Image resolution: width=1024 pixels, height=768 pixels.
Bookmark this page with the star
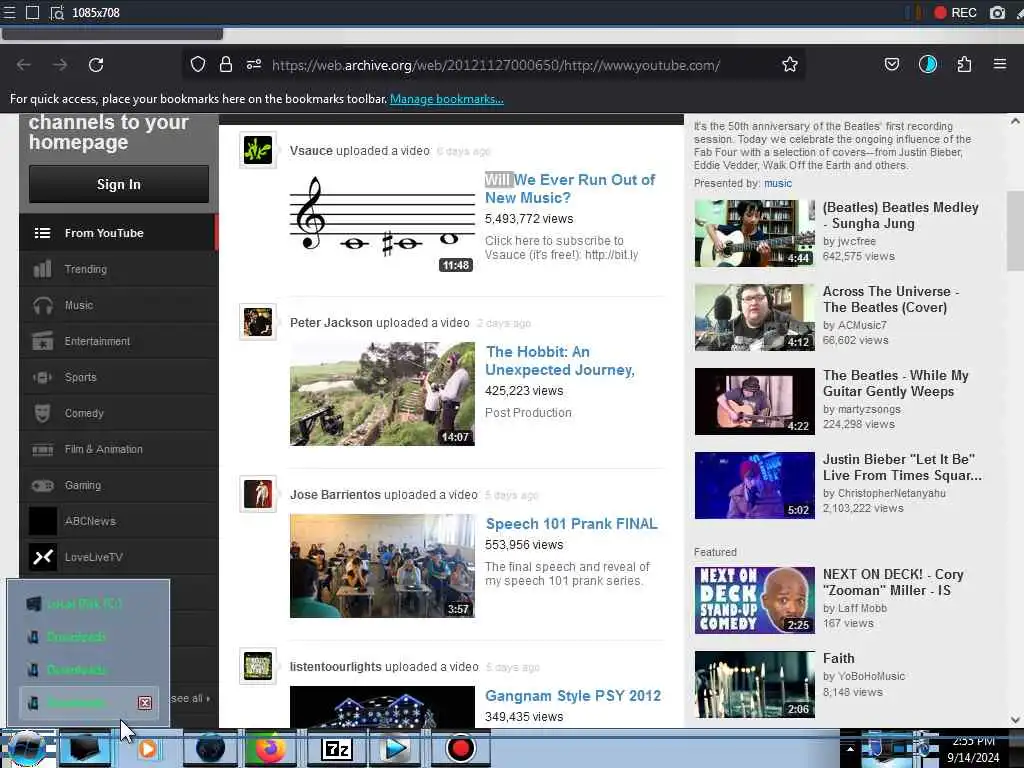click(x=790, y=64)
